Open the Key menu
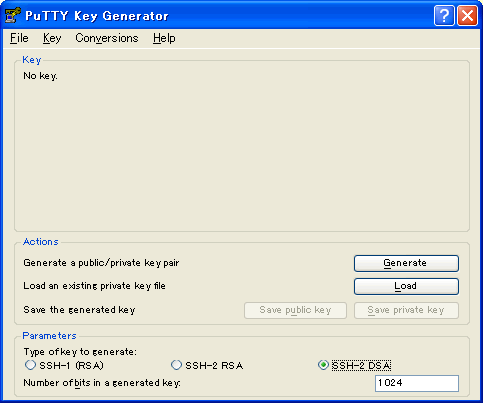483x403 pixels. (52, 38)
